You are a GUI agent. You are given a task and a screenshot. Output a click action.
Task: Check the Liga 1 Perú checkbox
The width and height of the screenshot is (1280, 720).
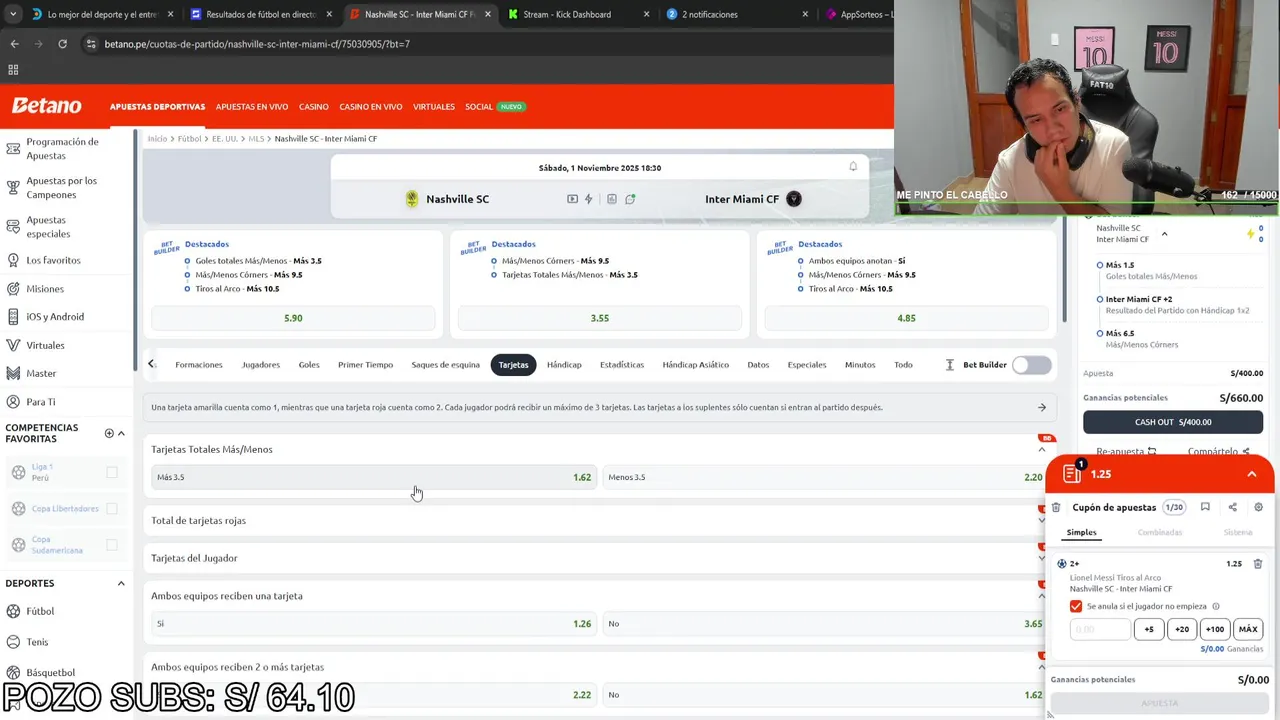[112, 472]
